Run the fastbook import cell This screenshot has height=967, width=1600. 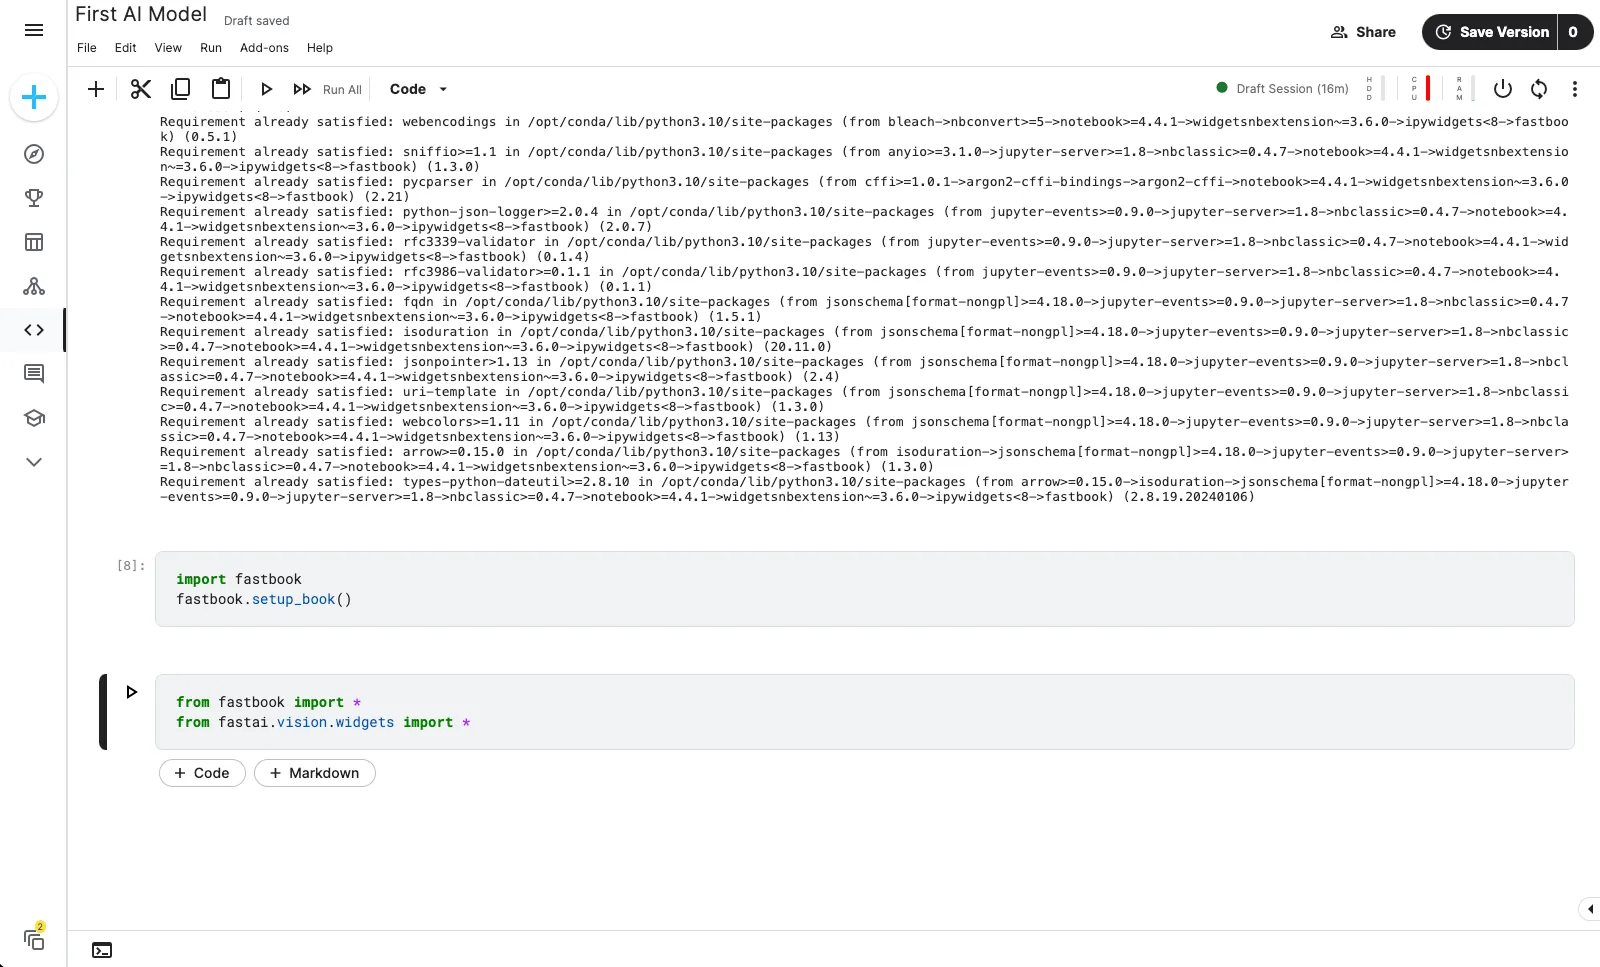(x=131, y=691)
